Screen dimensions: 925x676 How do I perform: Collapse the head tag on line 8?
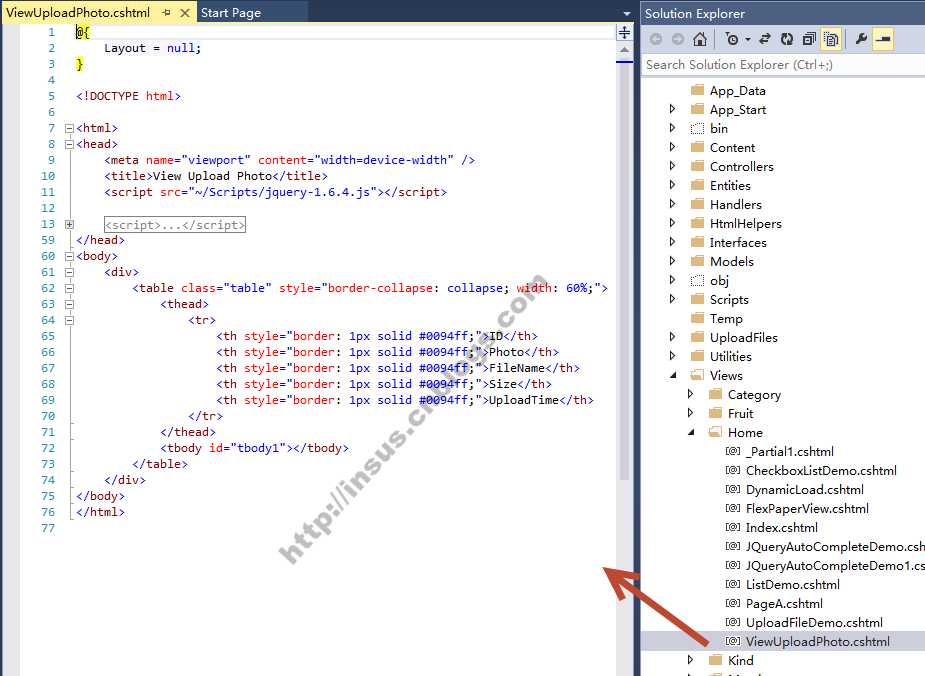69,144
